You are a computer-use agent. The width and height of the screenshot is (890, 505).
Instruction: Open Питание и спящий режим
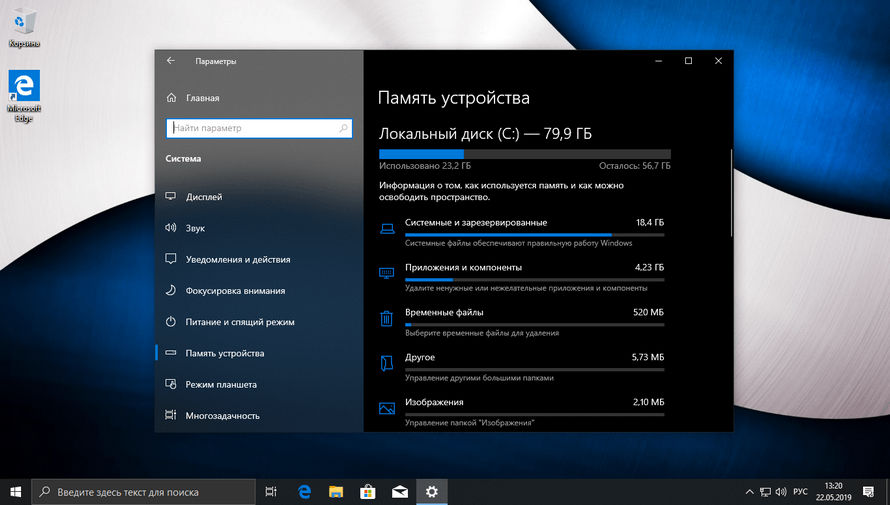point(240,322)
